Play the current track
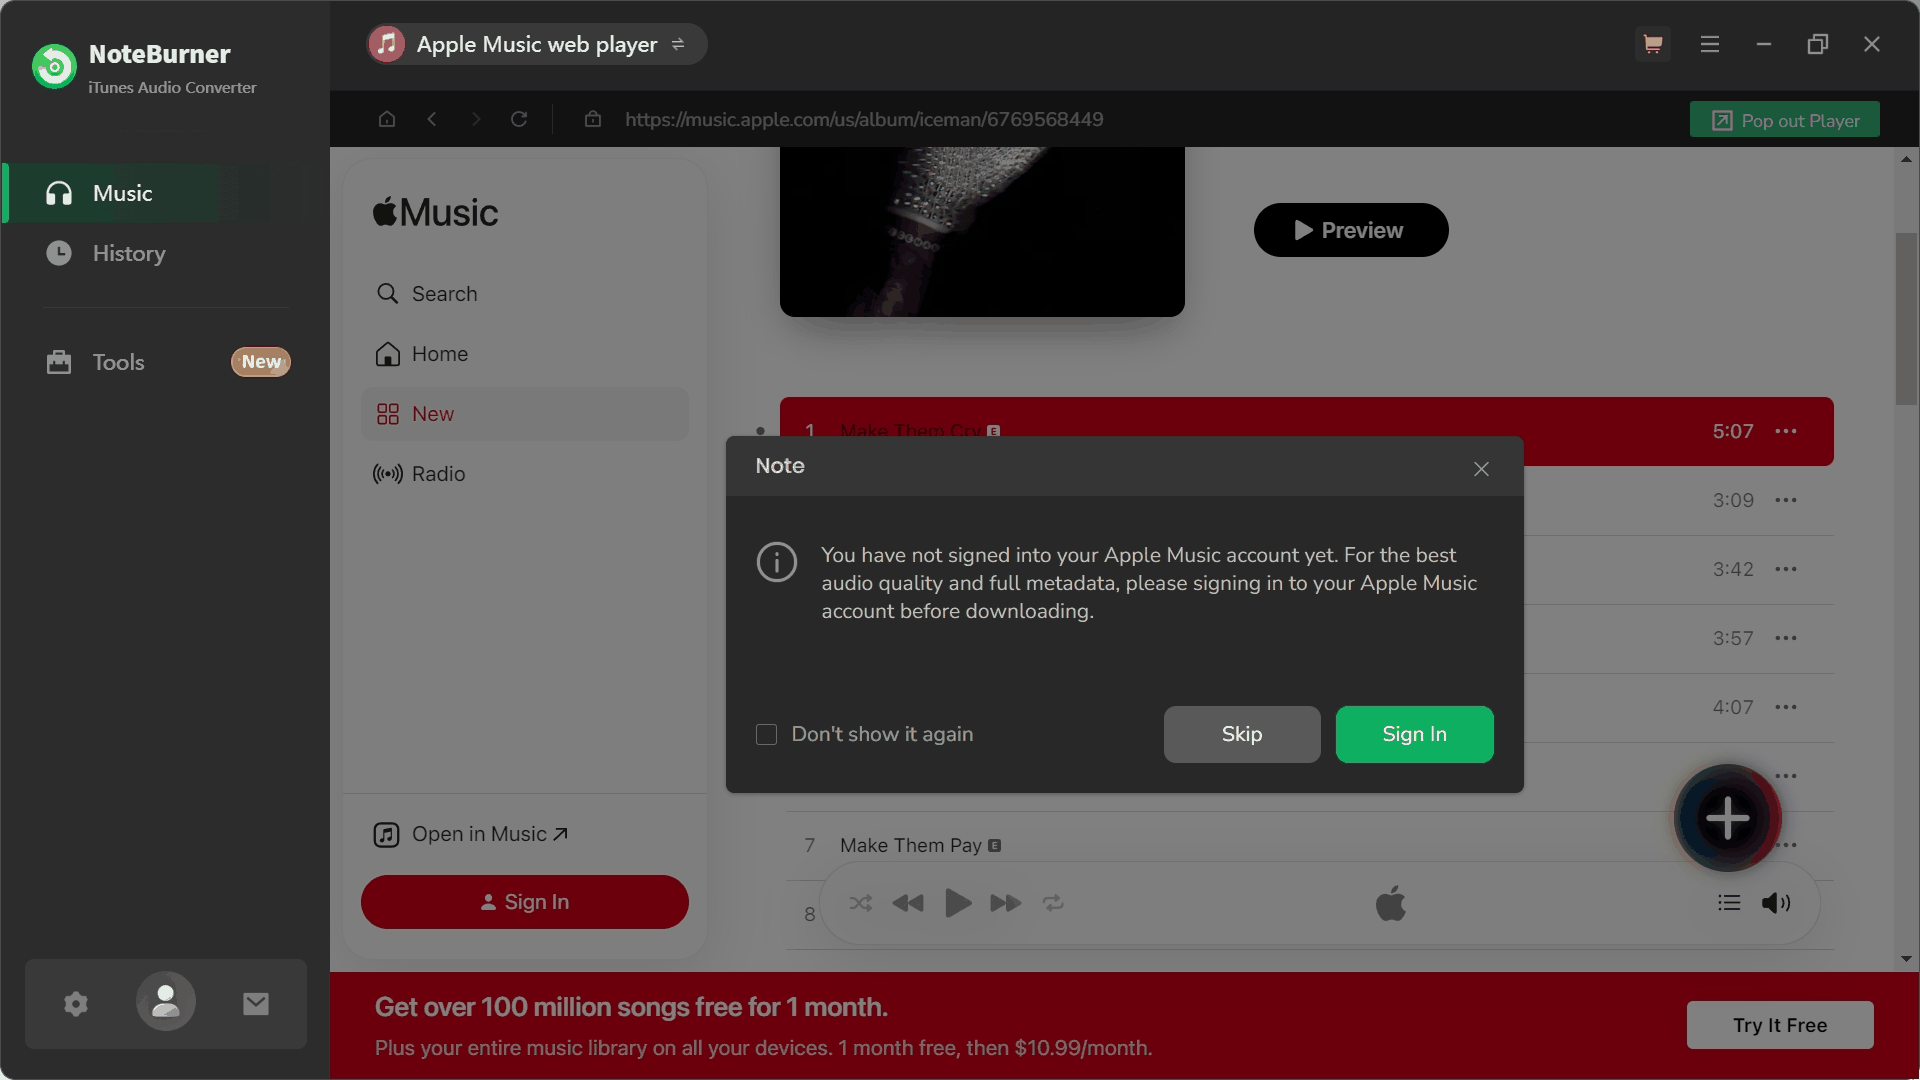The image size is (1920, 1080). tap(957, 903)
